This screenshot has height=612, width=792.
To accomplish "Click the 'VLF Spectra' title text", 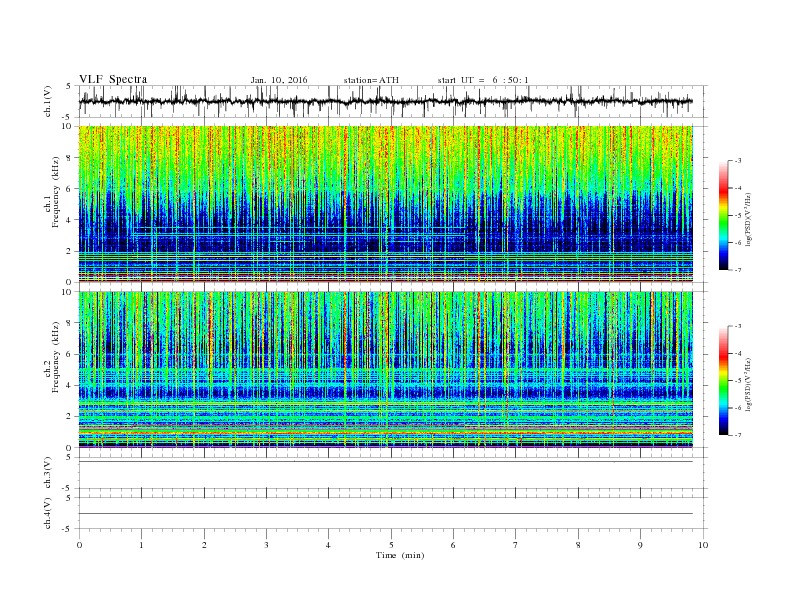I will pyautogui.click(x=113, y=79).
